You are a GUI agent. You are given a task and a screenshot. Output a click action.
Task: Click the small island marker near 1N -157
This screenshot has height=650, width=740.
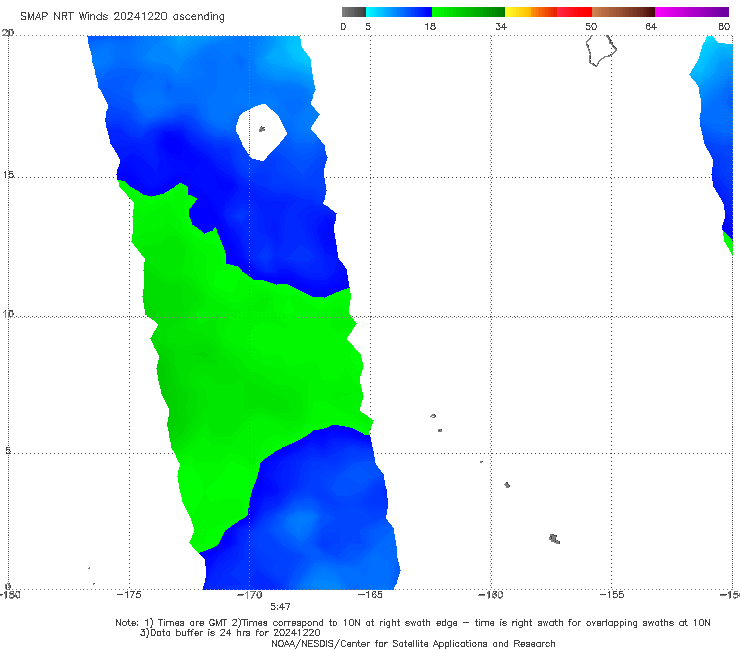[555, 539]
